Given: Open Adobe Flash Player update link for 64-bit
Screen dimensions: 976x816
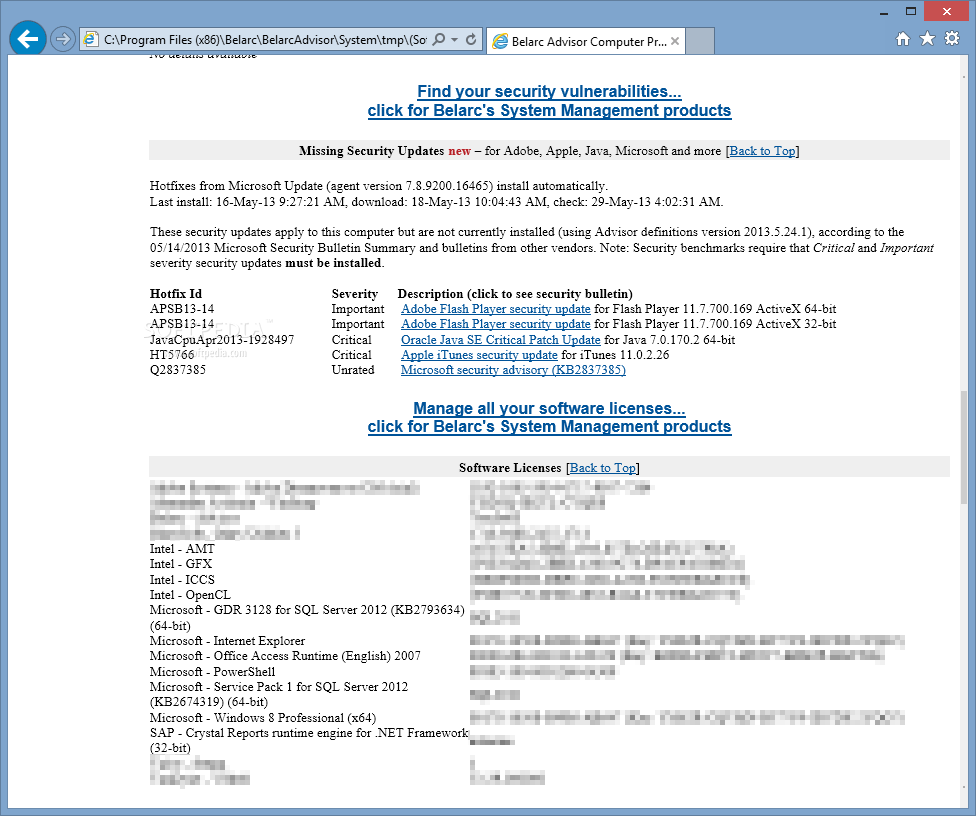Looking at the screenshot, I should [x=495, y=309].
